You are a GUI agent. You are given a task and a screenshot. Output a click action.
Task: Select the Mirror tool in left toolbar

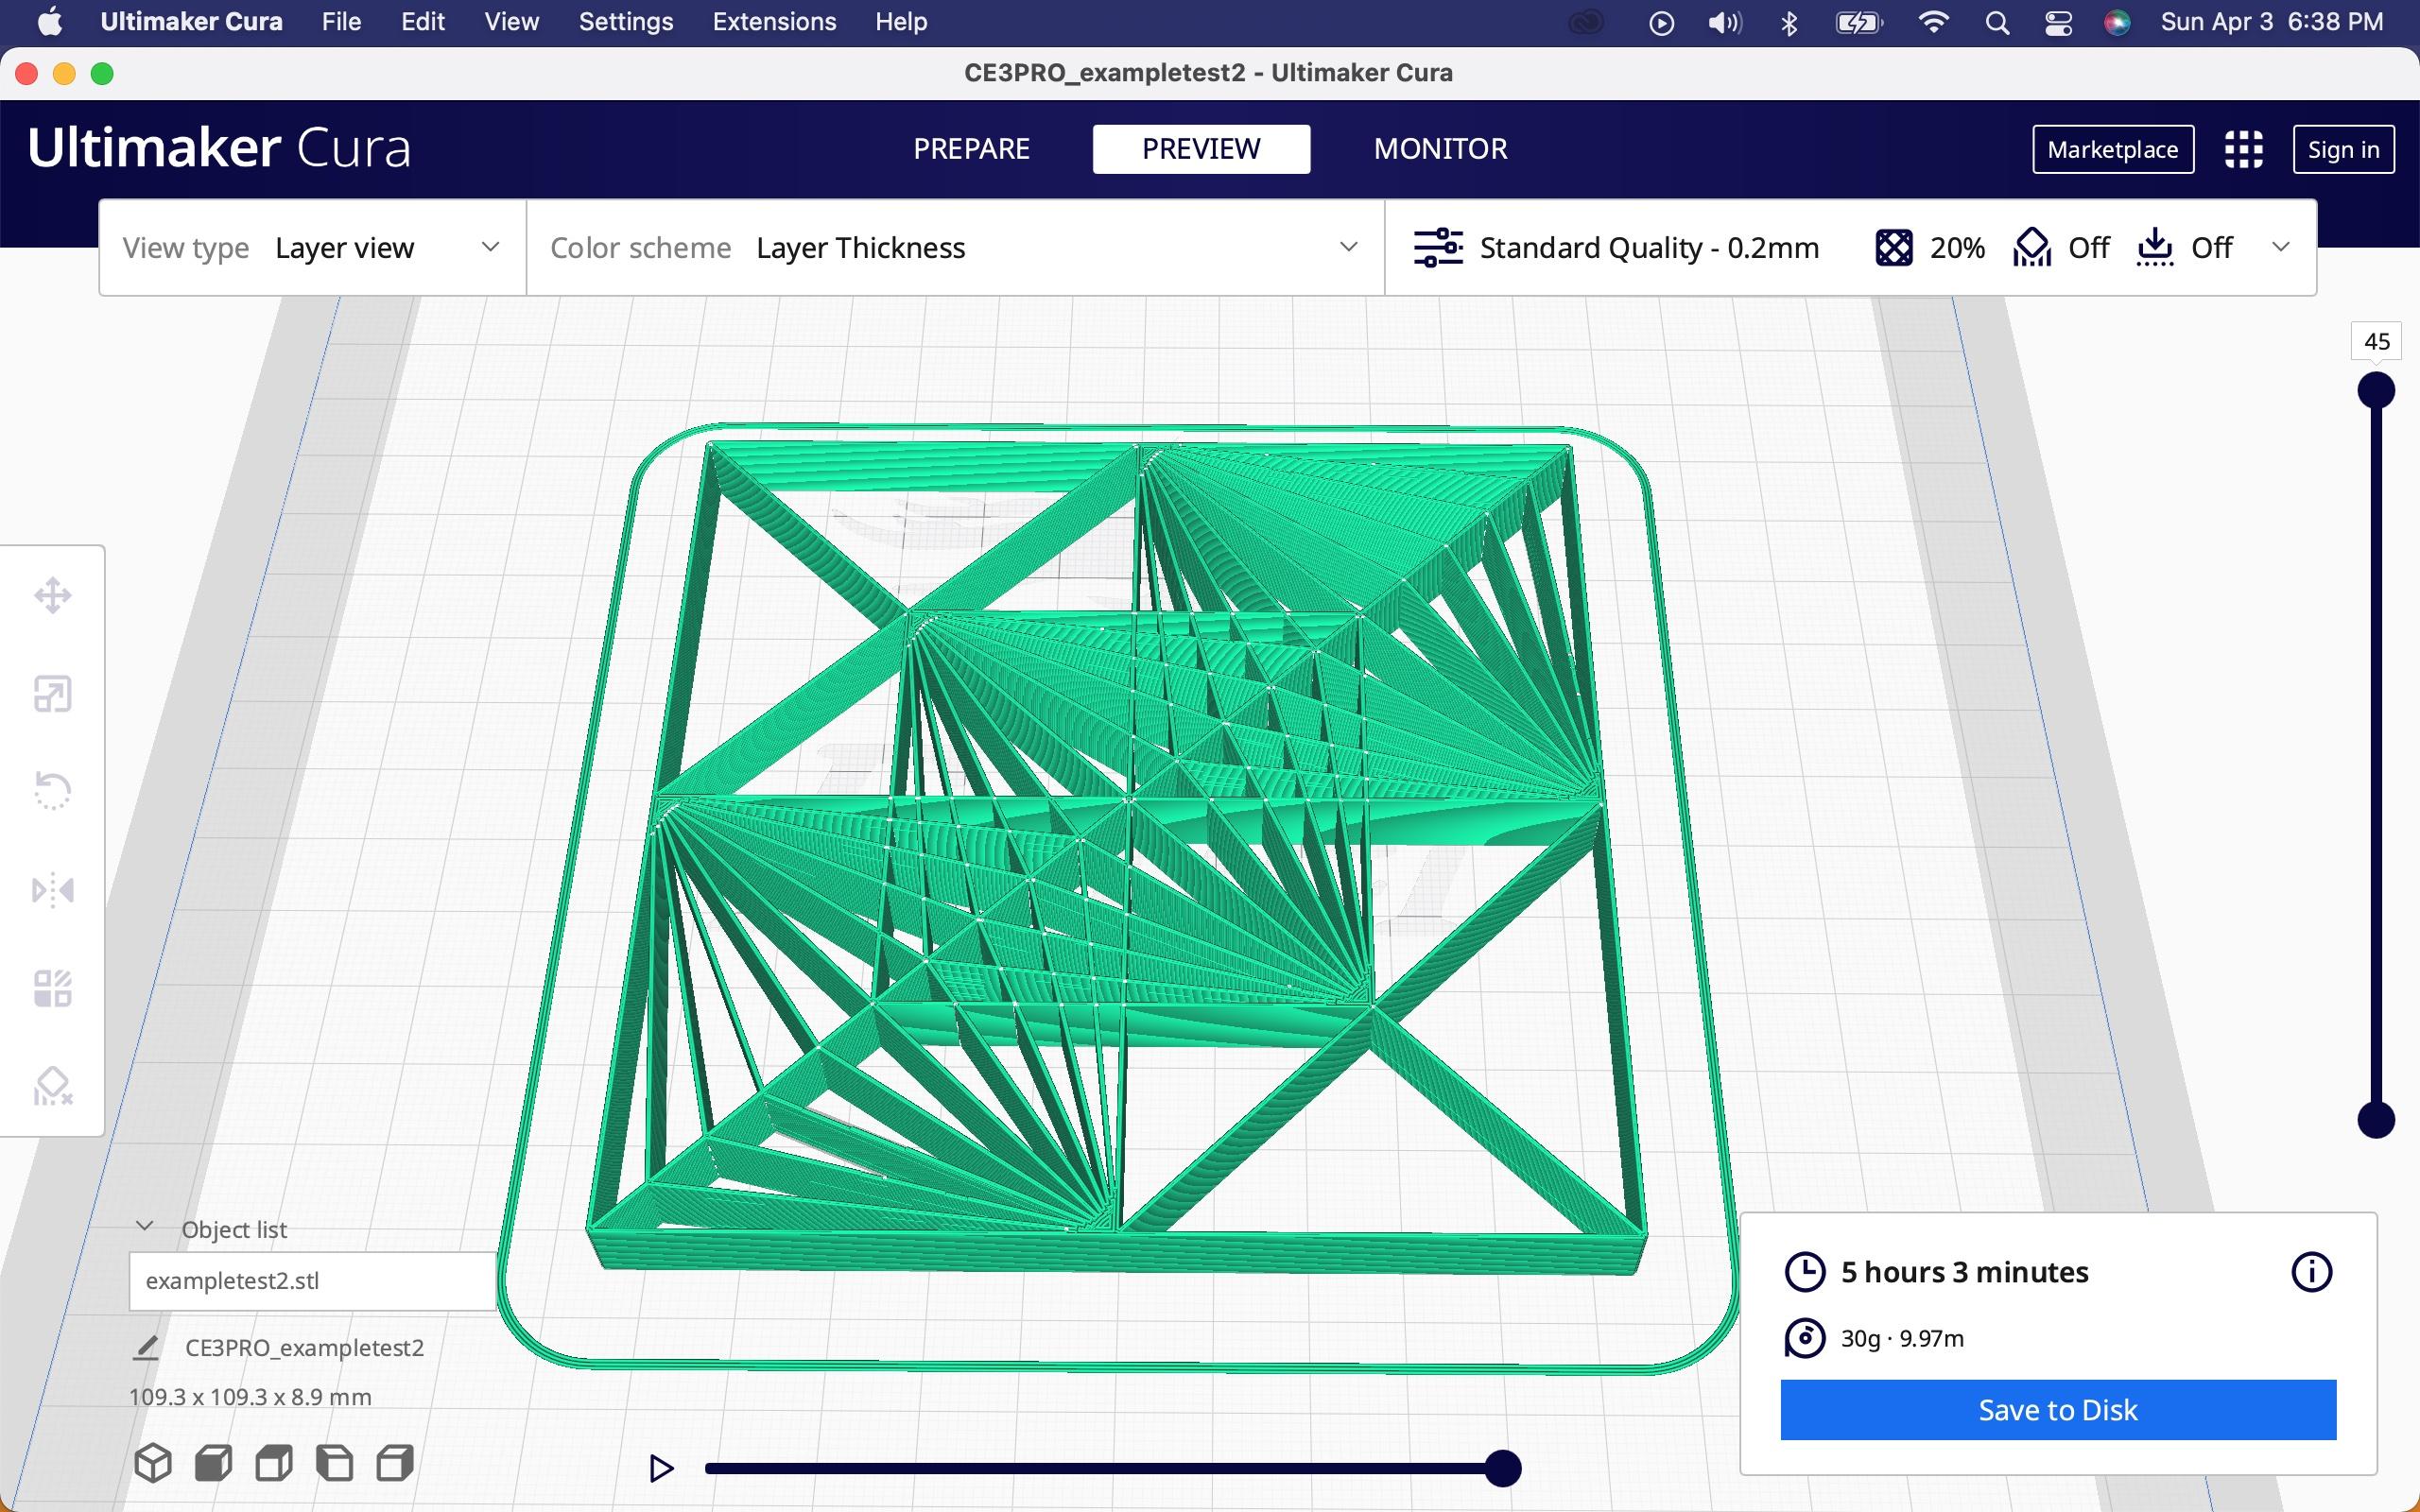pyautogui.click(x=52, y=889)
